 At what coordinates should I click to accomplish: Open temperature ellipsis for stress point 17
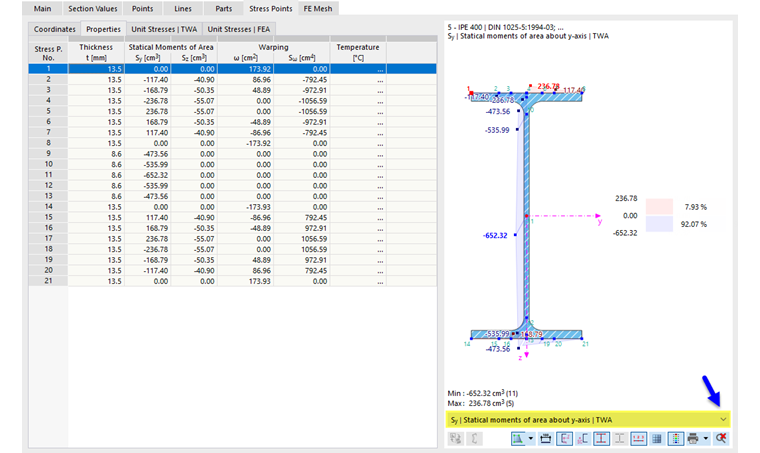[x=380, y=239]
